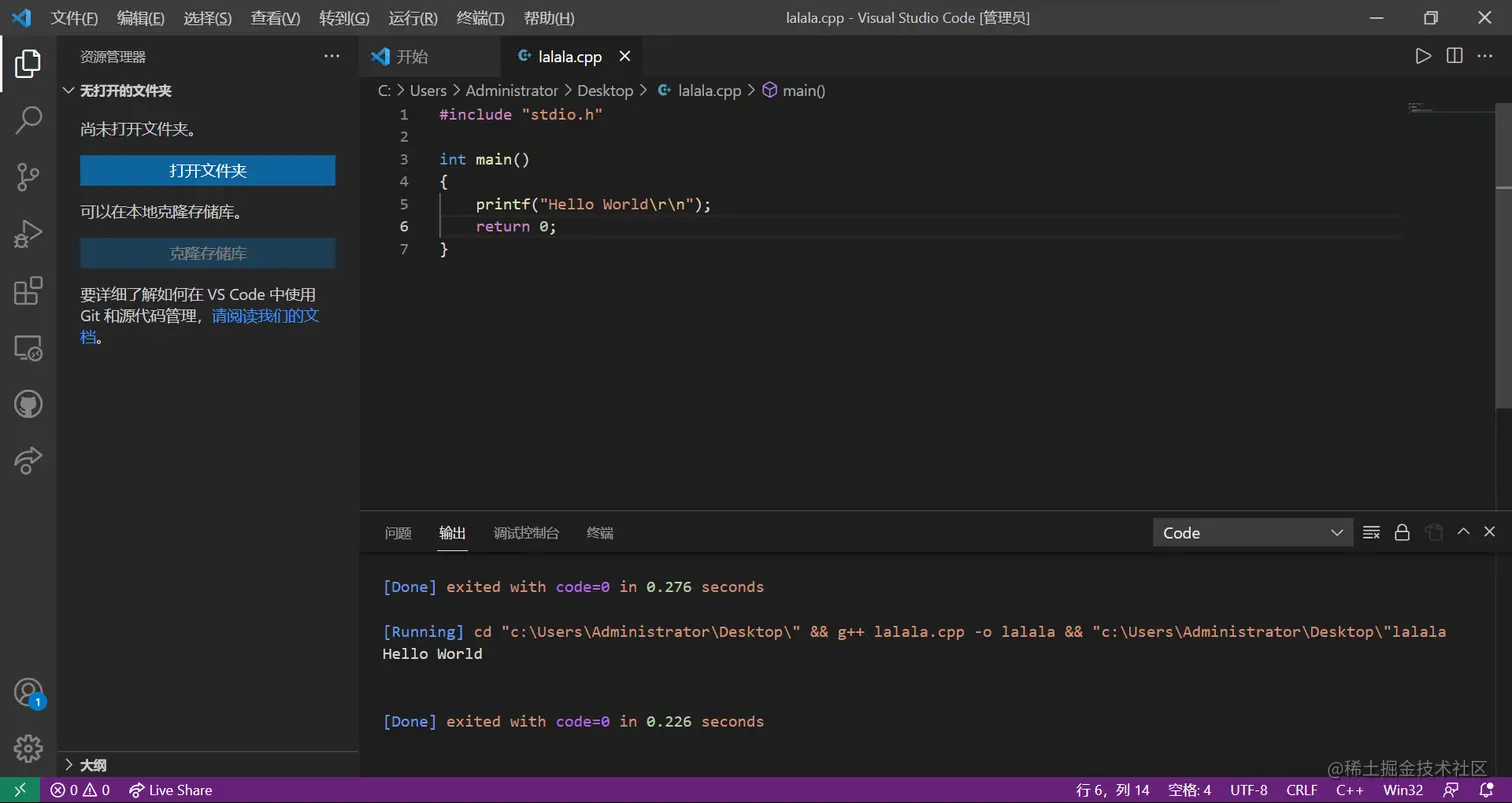Open the Source Control view
The height and width of the screenshot is (803, 1512).
pos(28,178)
